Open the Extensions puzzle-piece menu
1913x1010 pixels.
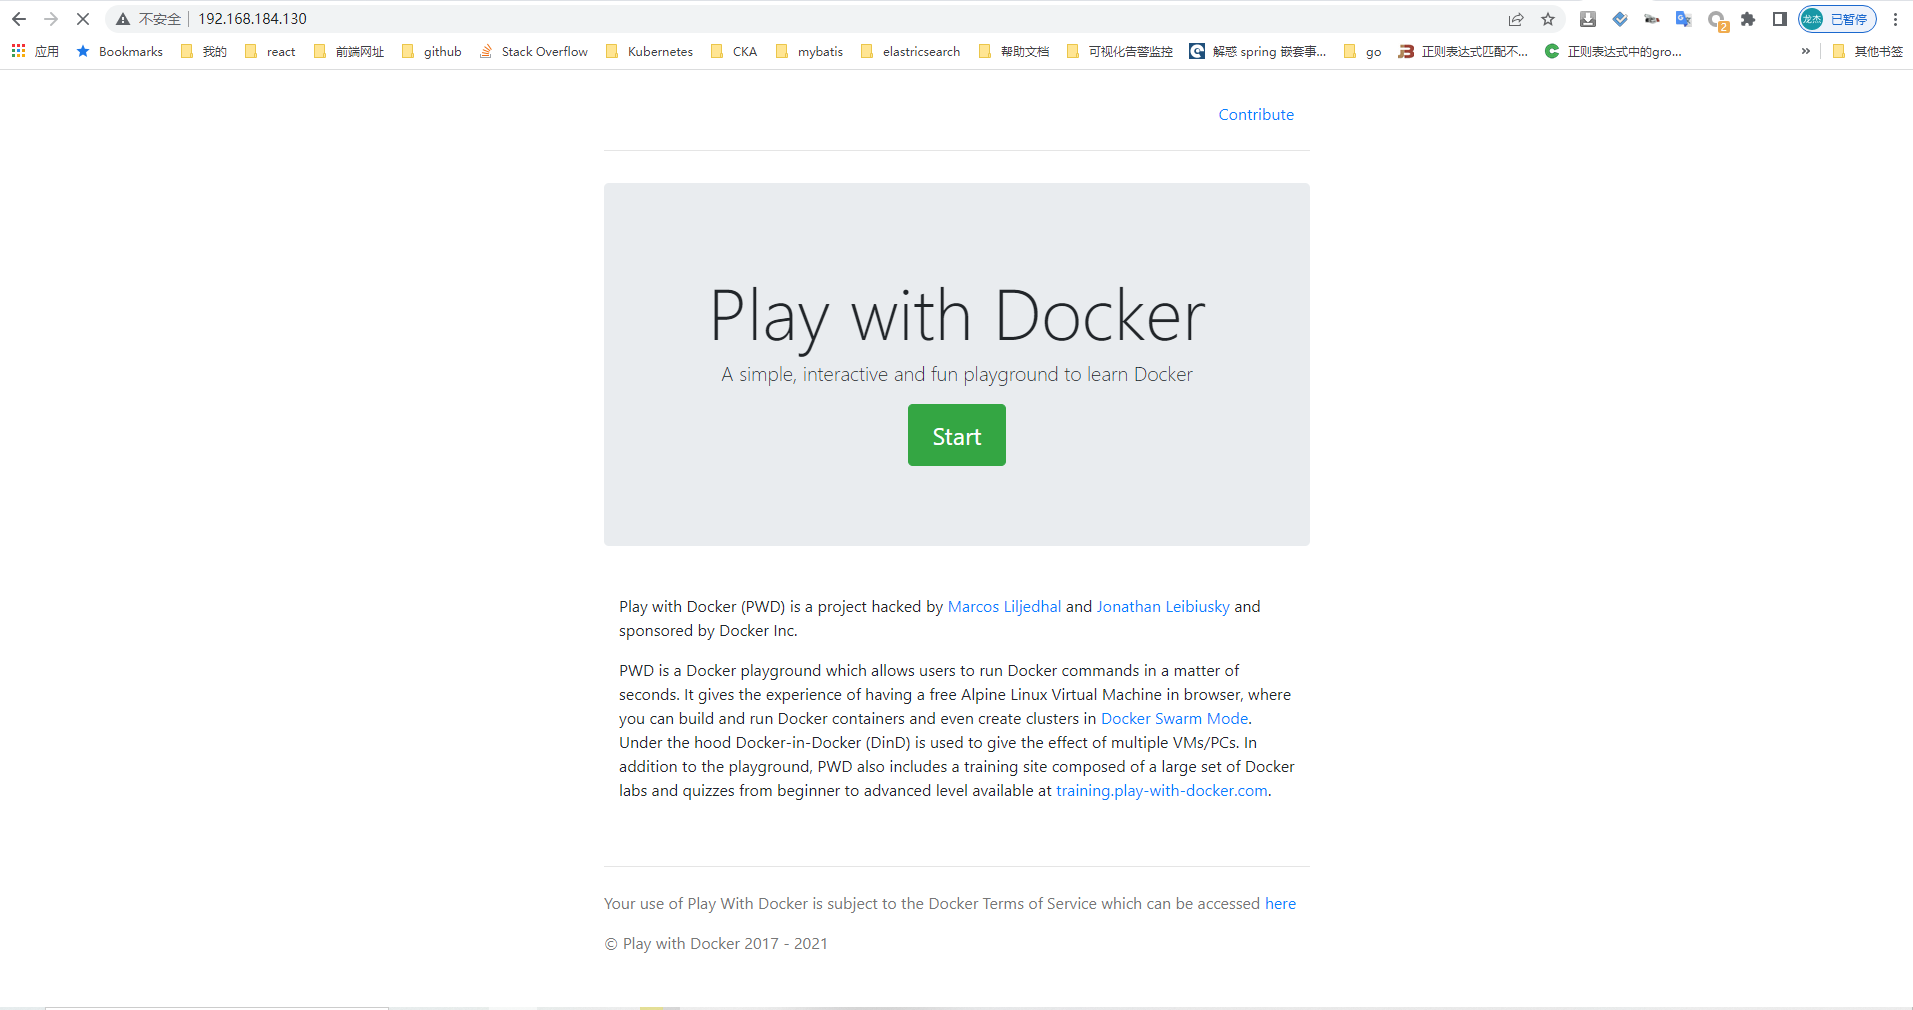1748,19
